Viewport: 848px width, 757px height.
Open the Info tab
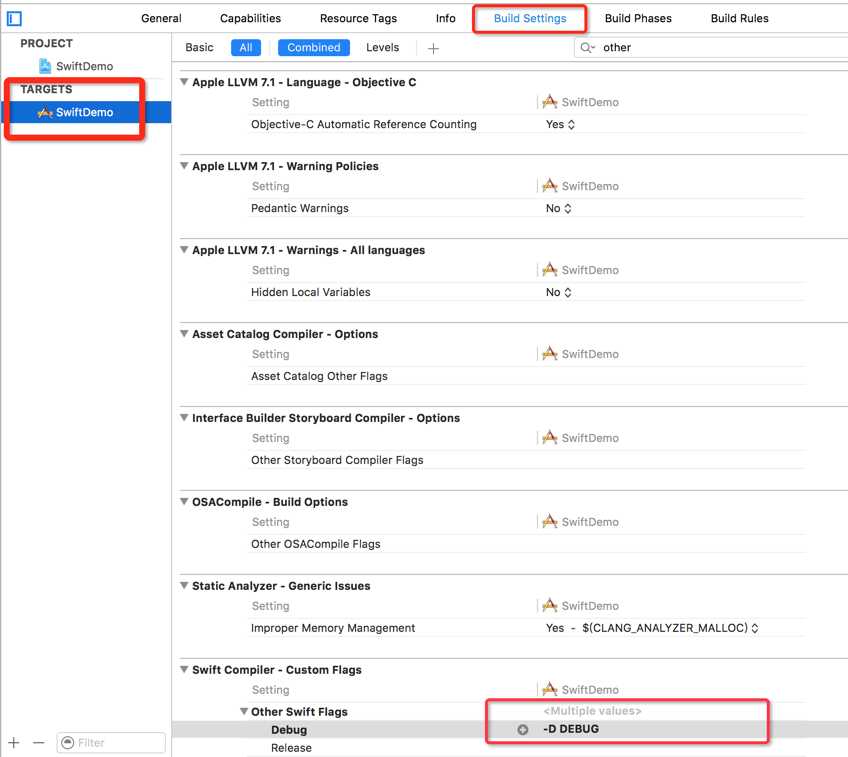446,18
